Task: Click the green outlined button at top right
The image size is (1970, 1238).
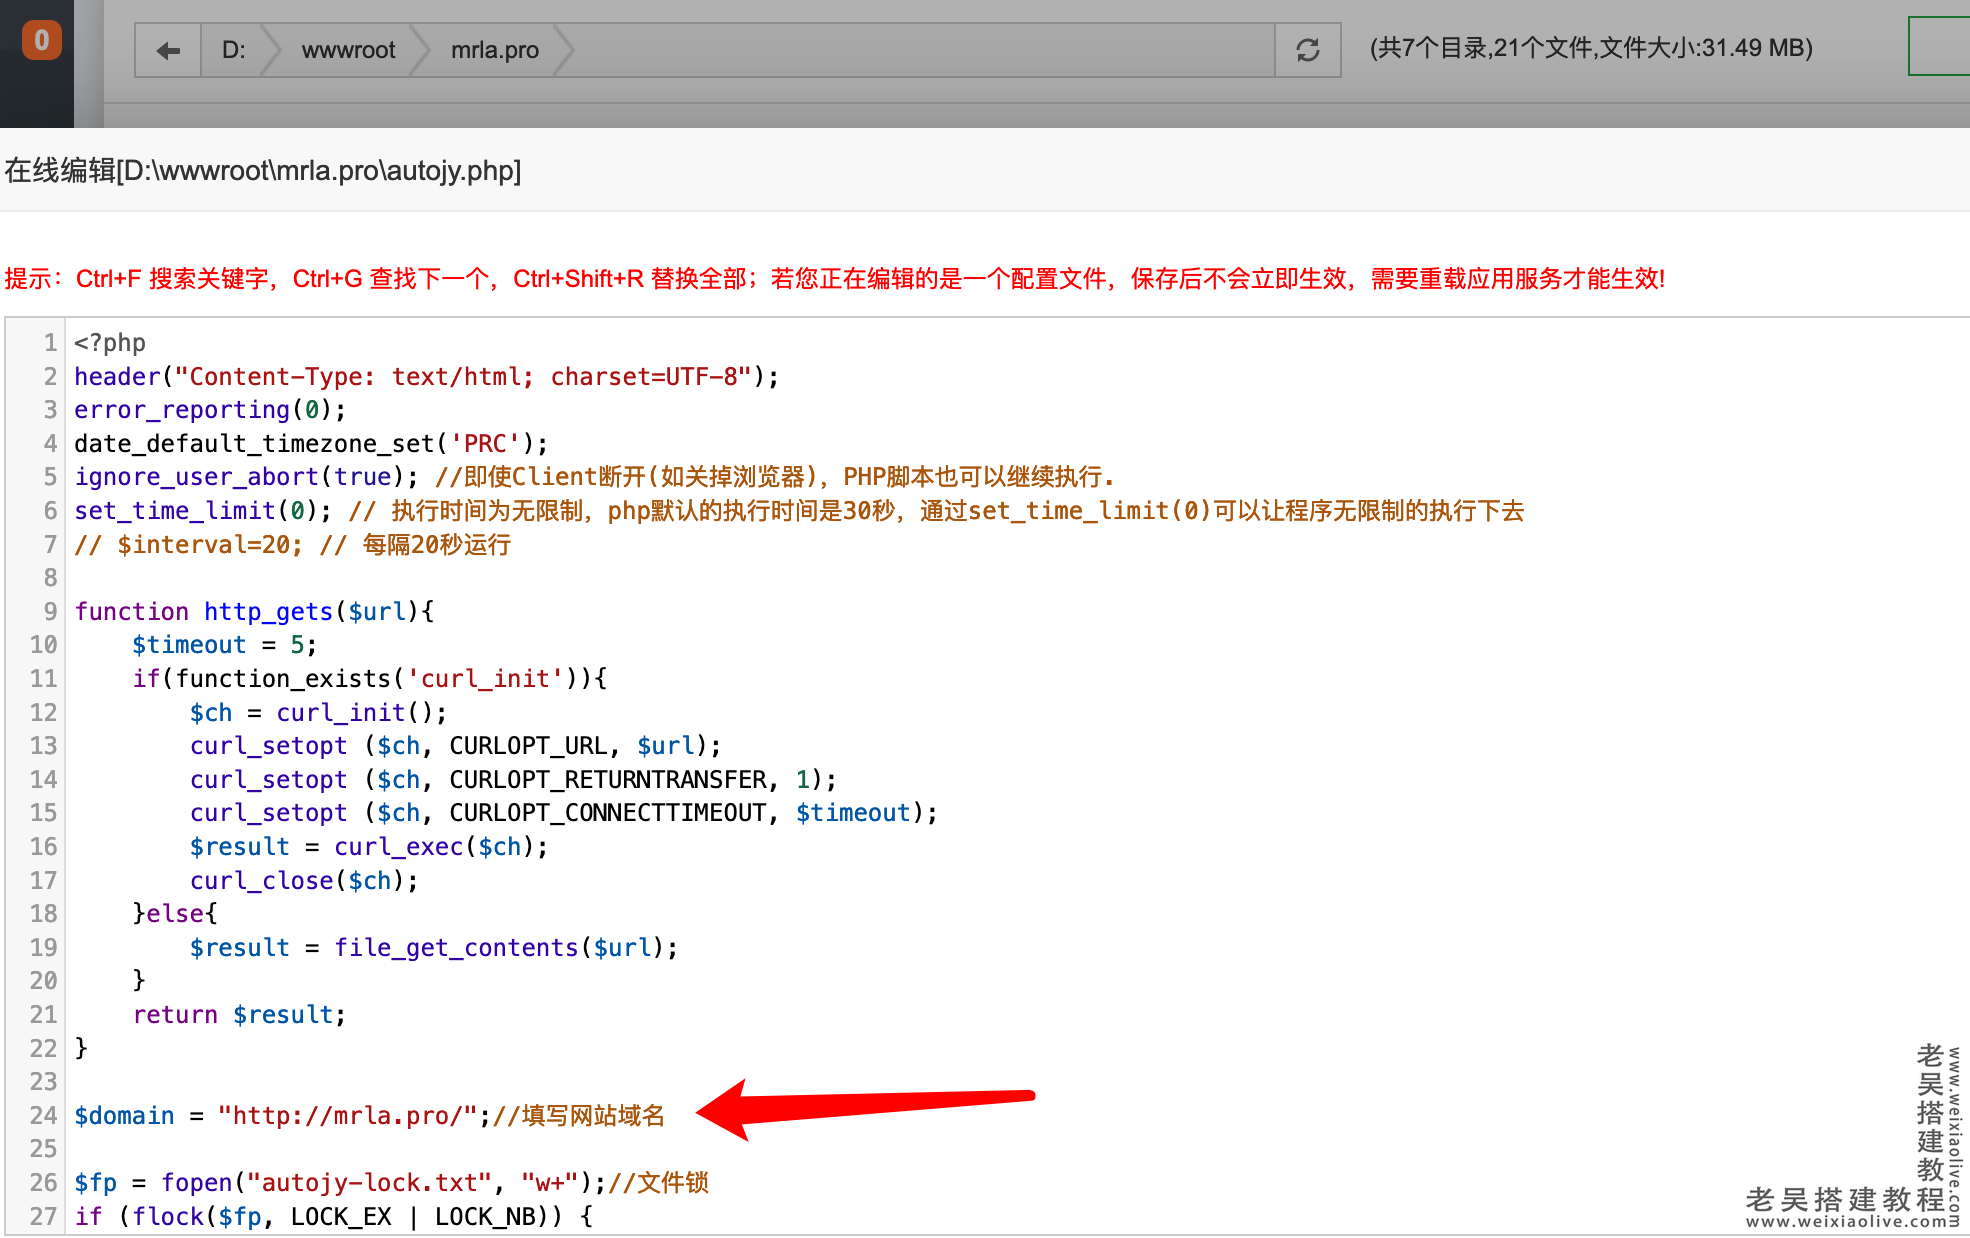Action: (1940, 46)
